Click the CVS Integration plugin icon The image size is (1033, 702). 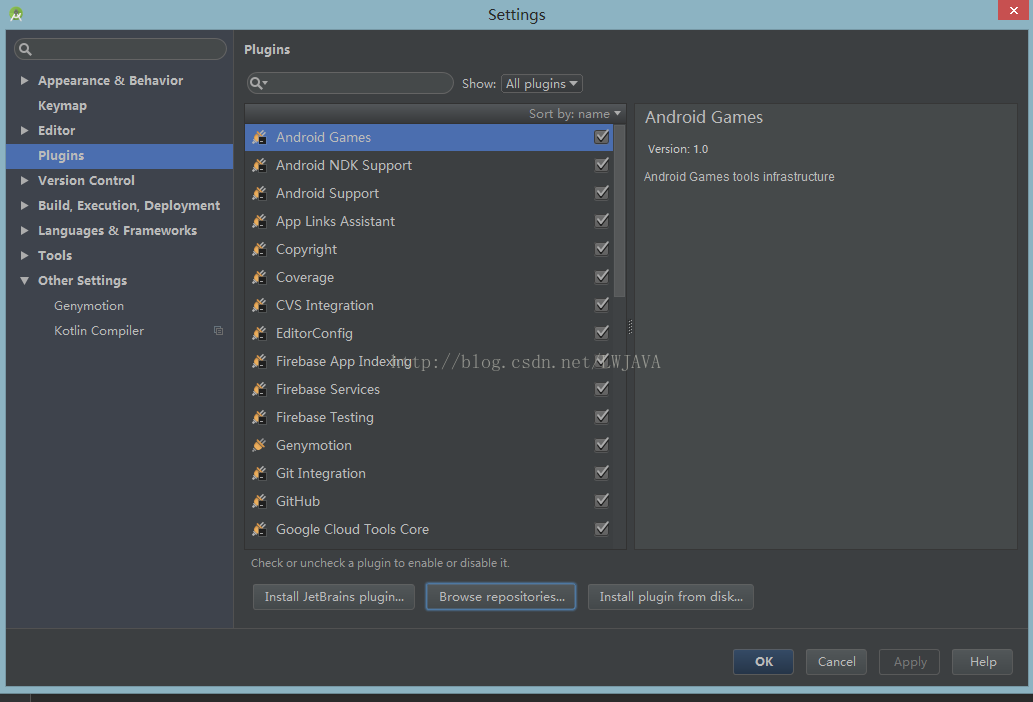point(260,305)
